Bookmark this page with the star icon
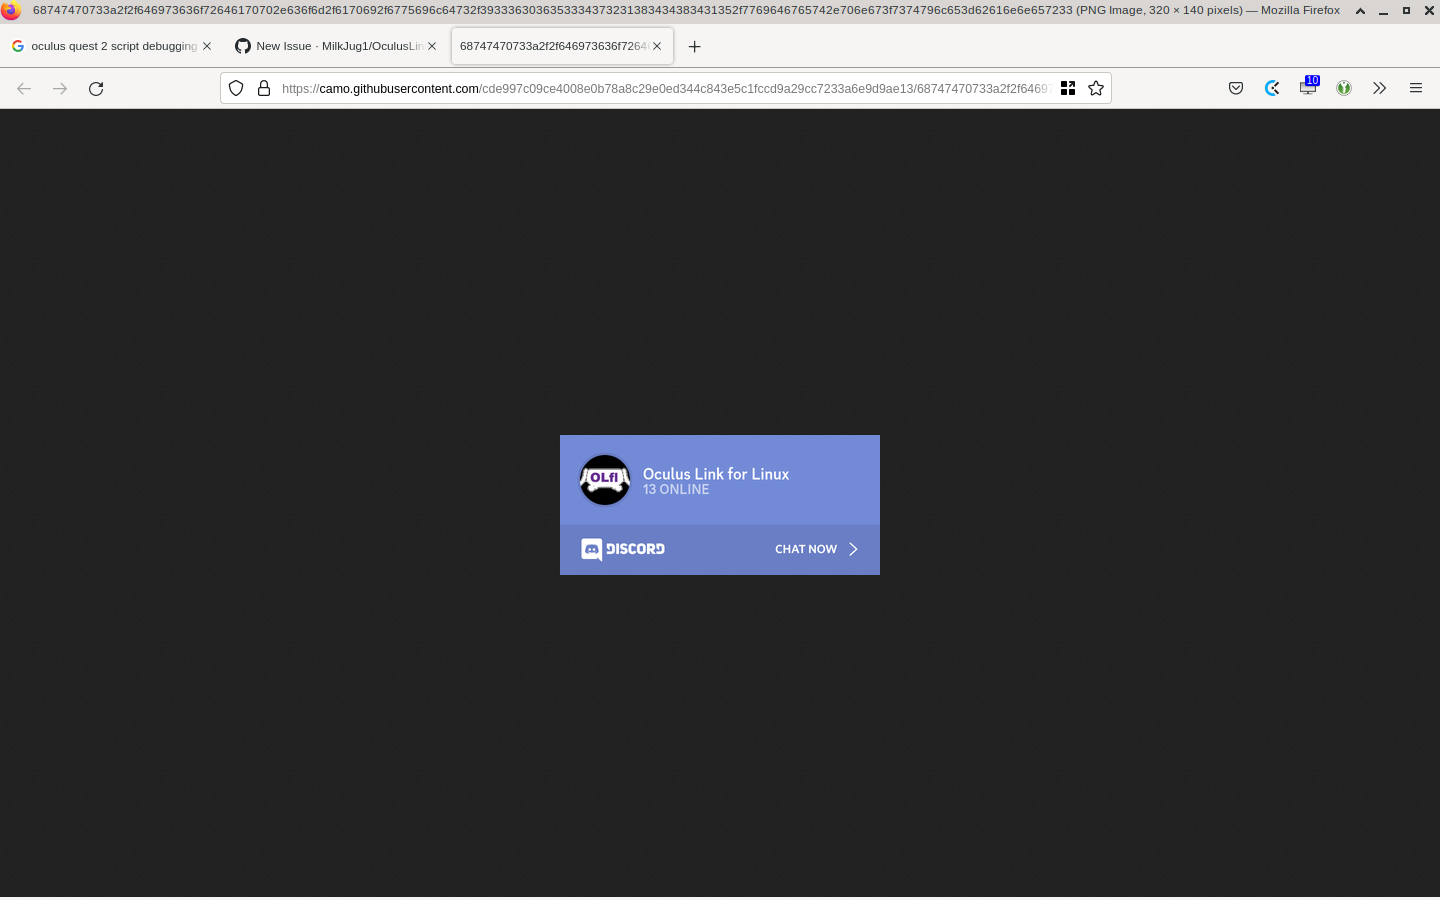The image size is (1440, 900). 1096,88
